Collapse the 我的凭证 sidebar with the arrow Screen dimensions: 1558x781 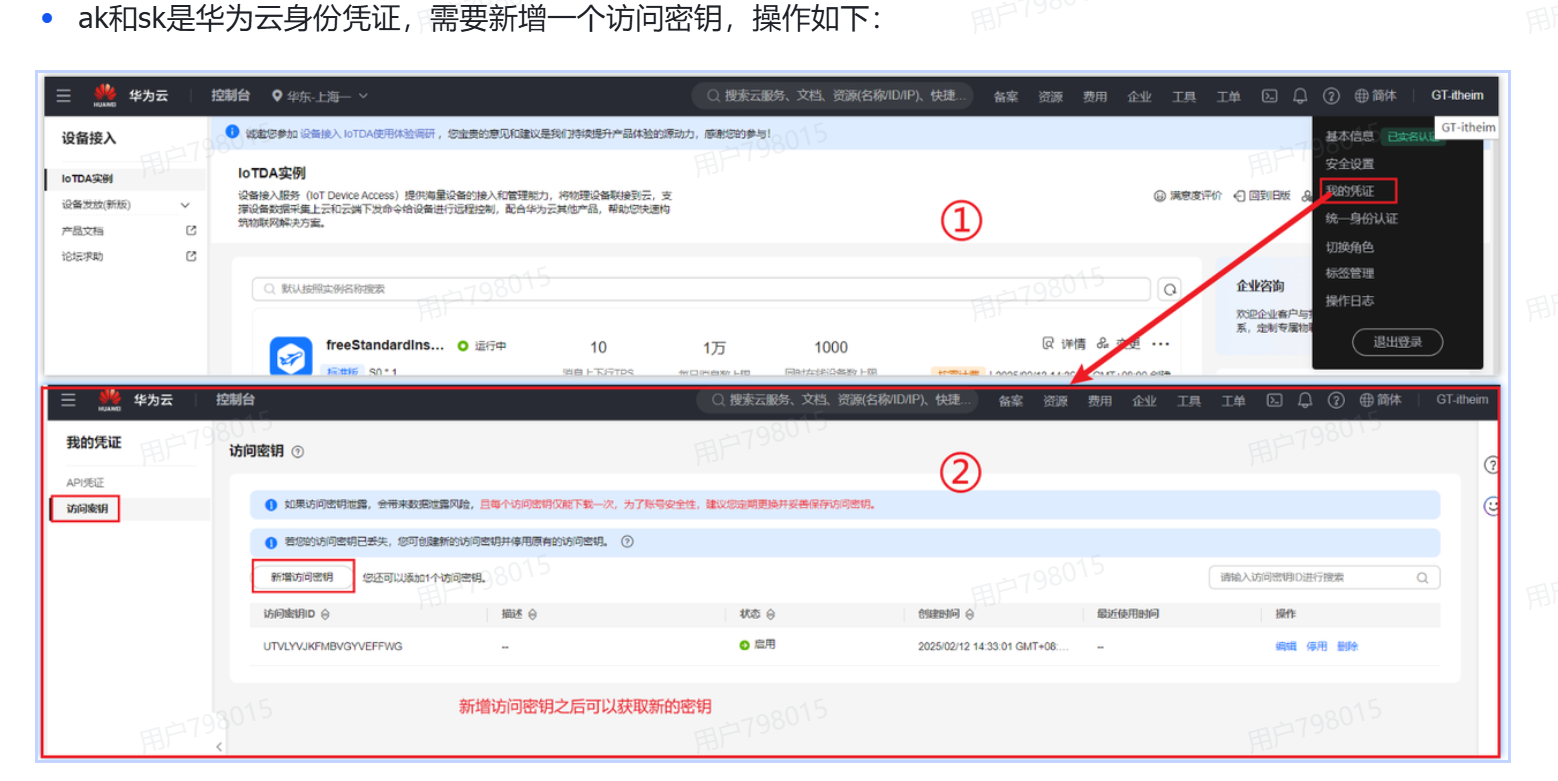pos(219,746)
